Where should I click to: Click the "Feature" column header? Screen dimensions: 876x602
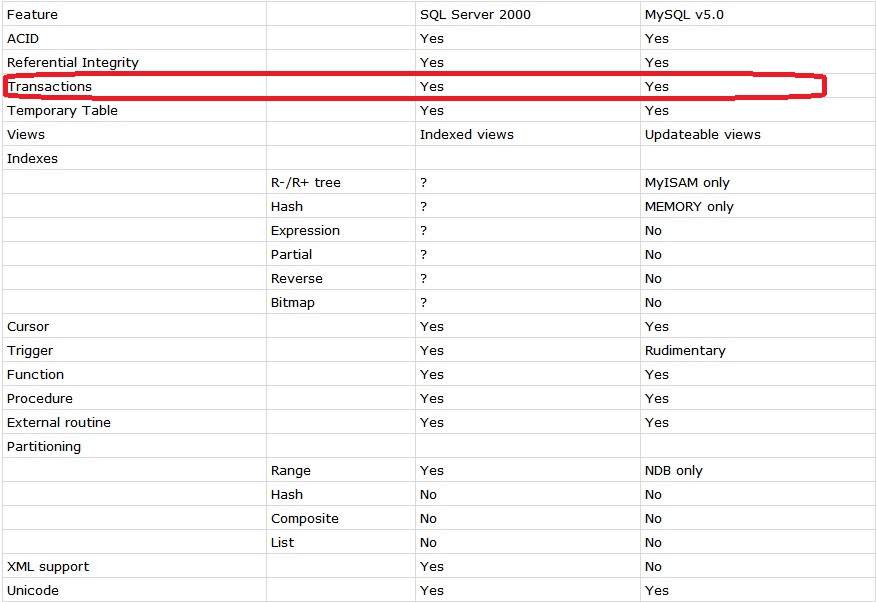pos(32,15)
